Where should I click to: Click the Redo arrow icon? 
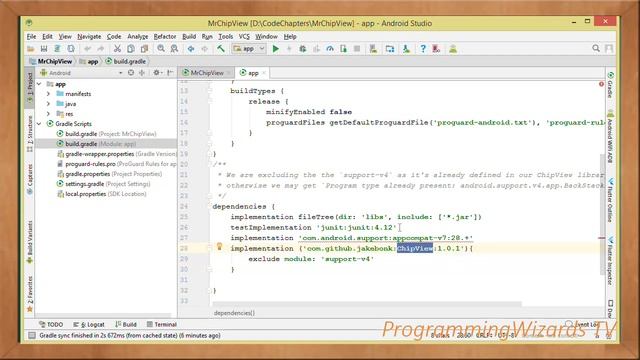tap(100, 49)
